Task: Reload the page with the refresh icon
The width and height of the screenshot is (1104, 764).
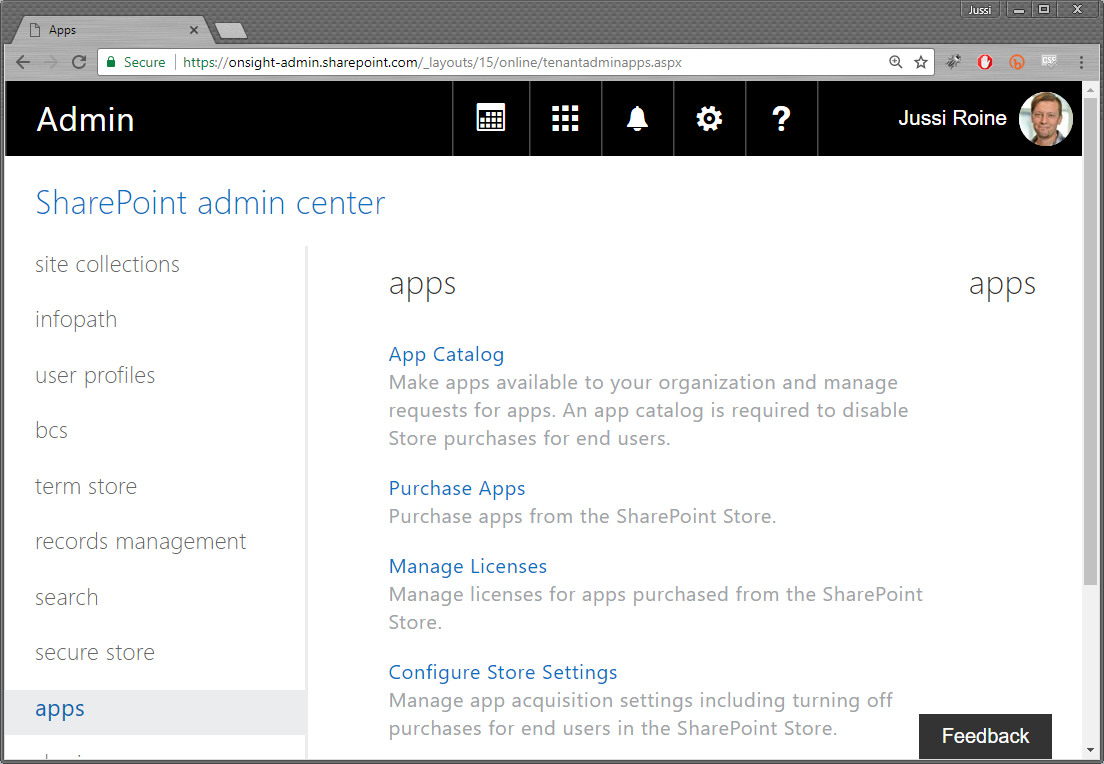Action: point(79,62)
